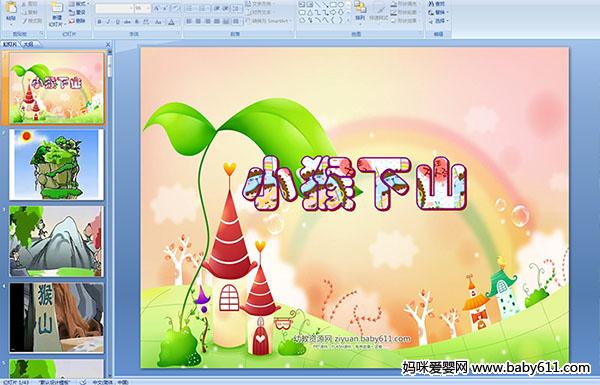Toggle Underline formatting in the font group

pyautogui.click(x=117, y=22)
